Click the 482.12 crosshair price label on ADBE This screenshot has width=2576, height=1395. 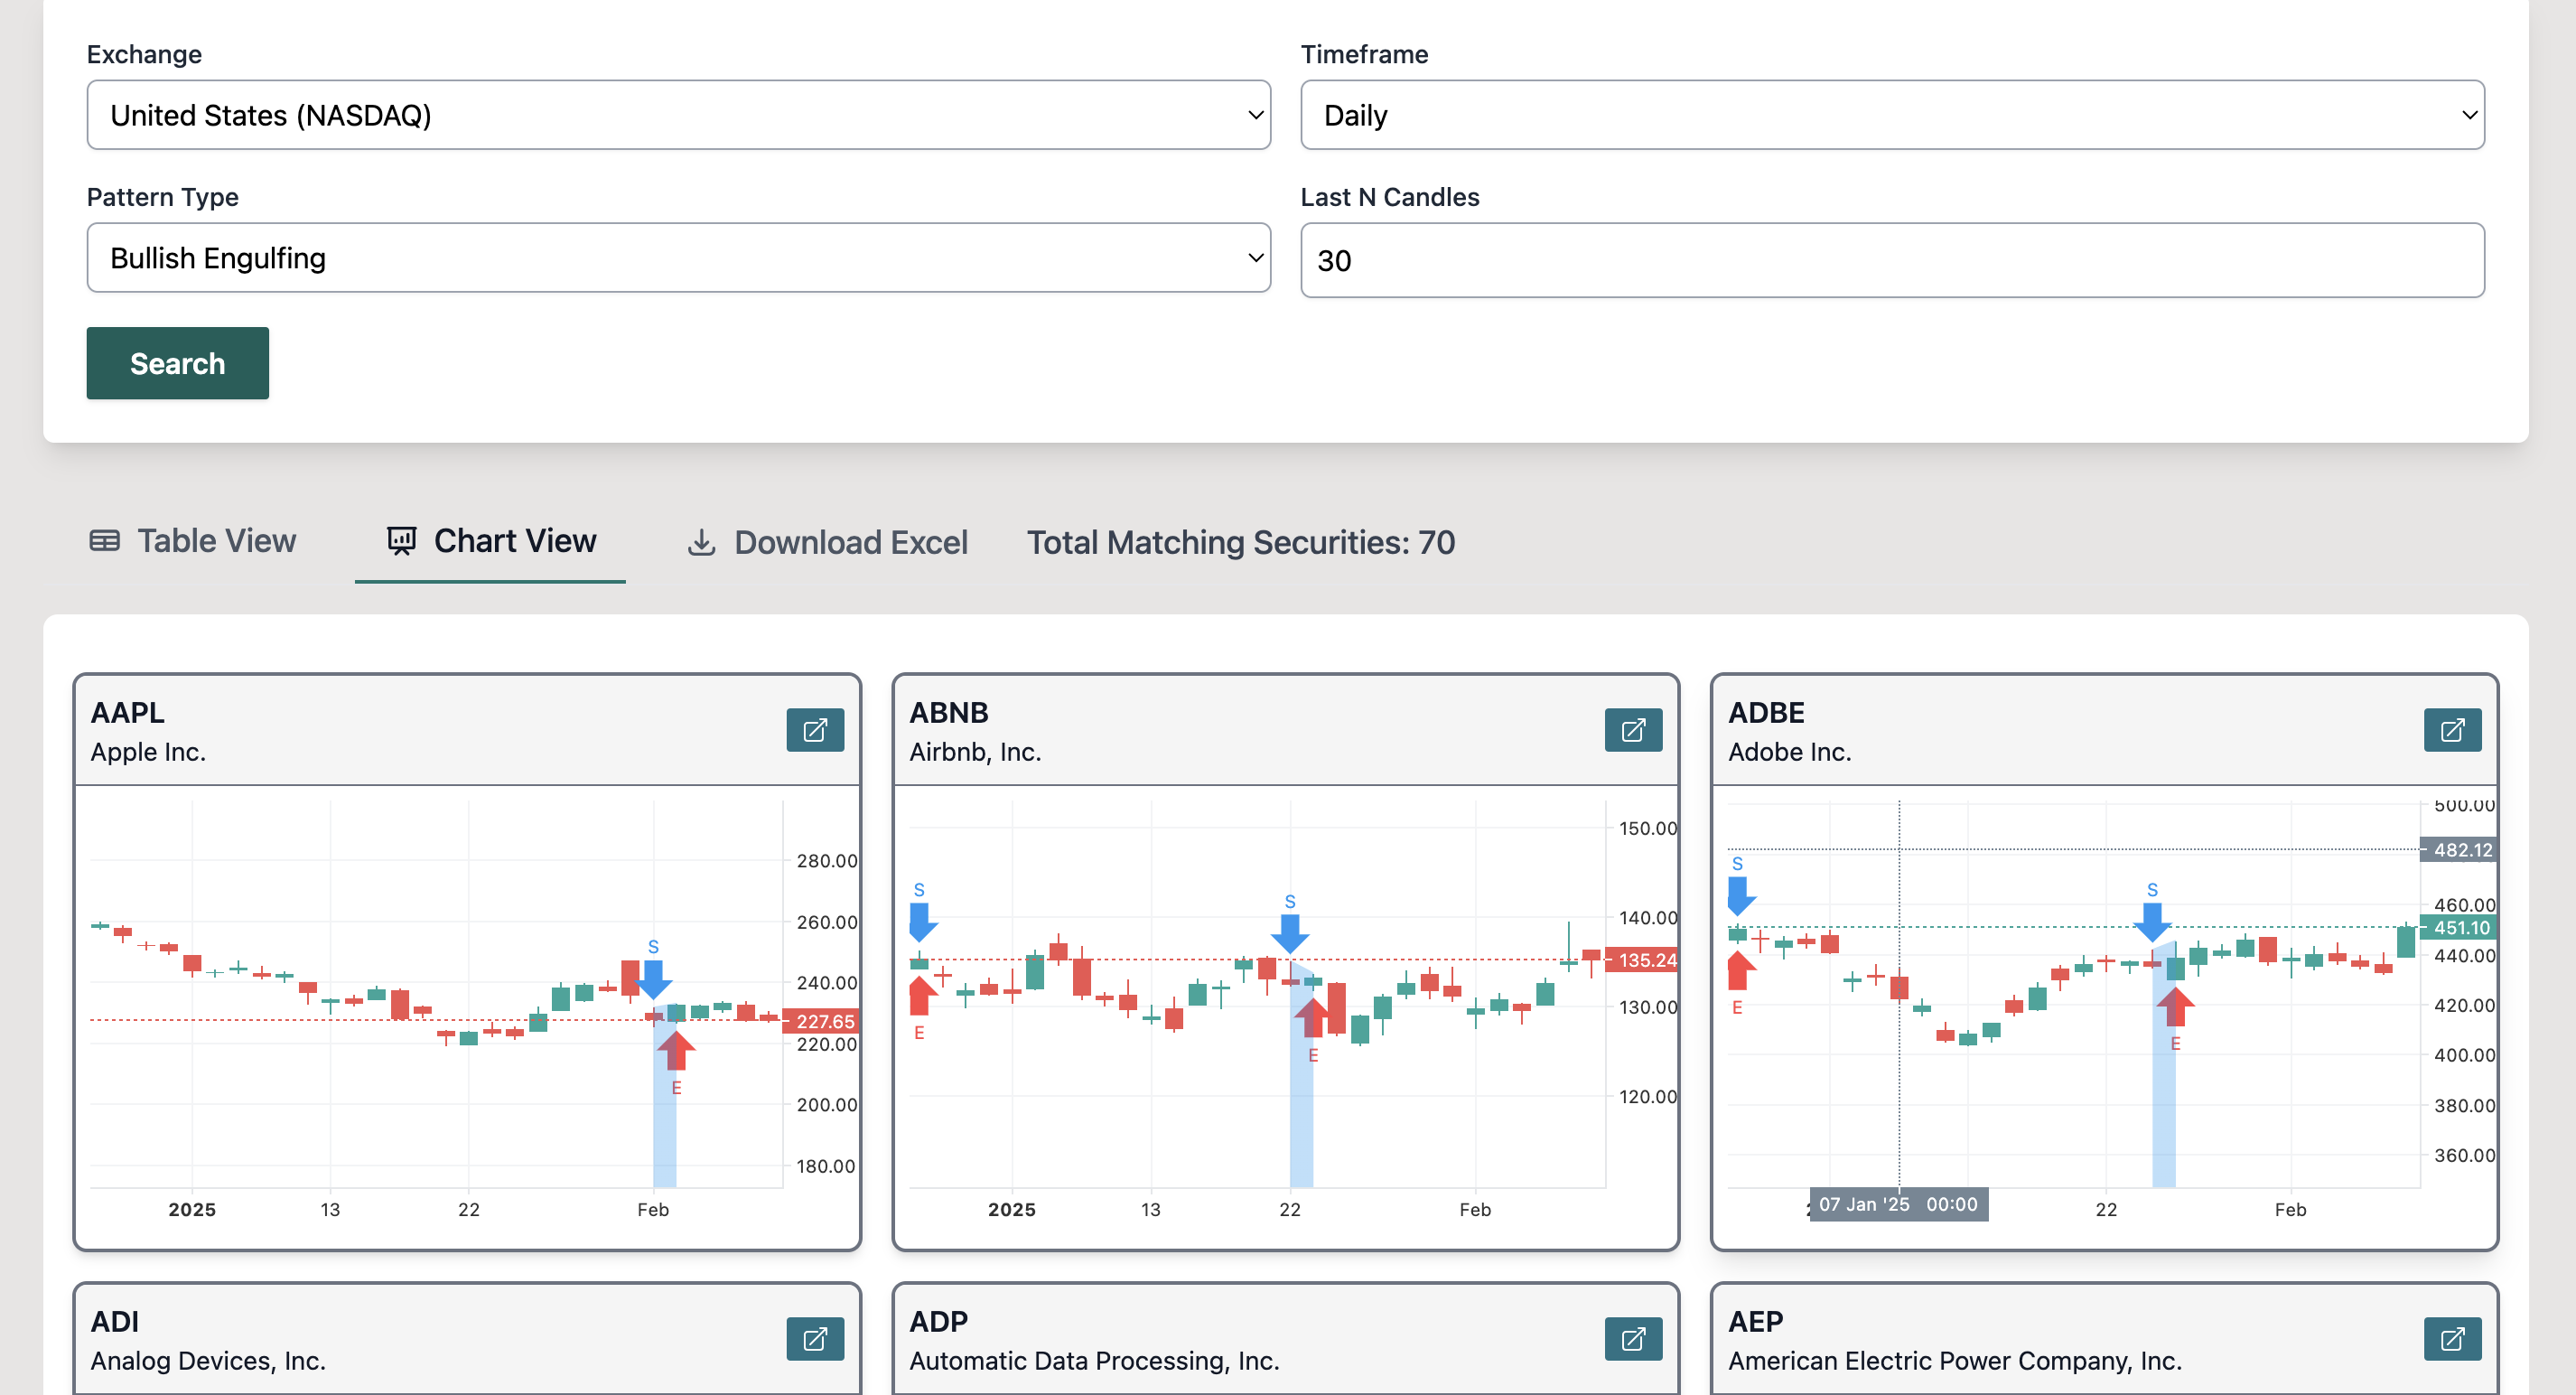tap(2458, 849)
